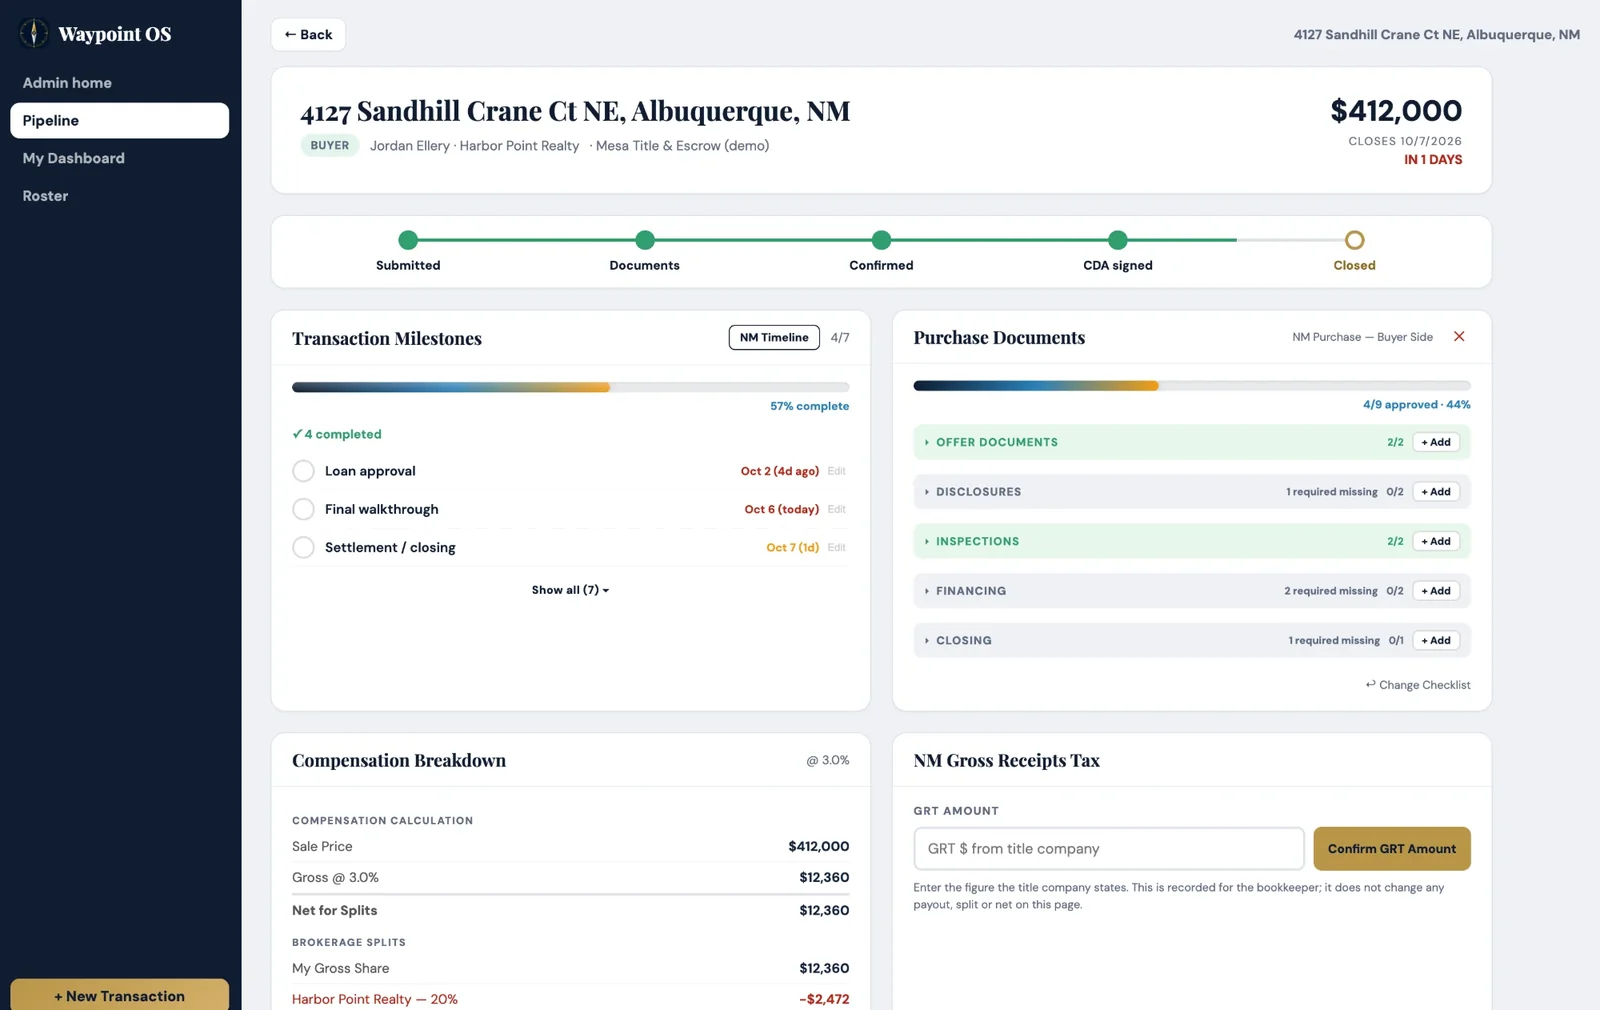Viewport: 1600px width, 1010px height.
Task: Click the Closed stage circle
Action: click(x=1354, y=240)
